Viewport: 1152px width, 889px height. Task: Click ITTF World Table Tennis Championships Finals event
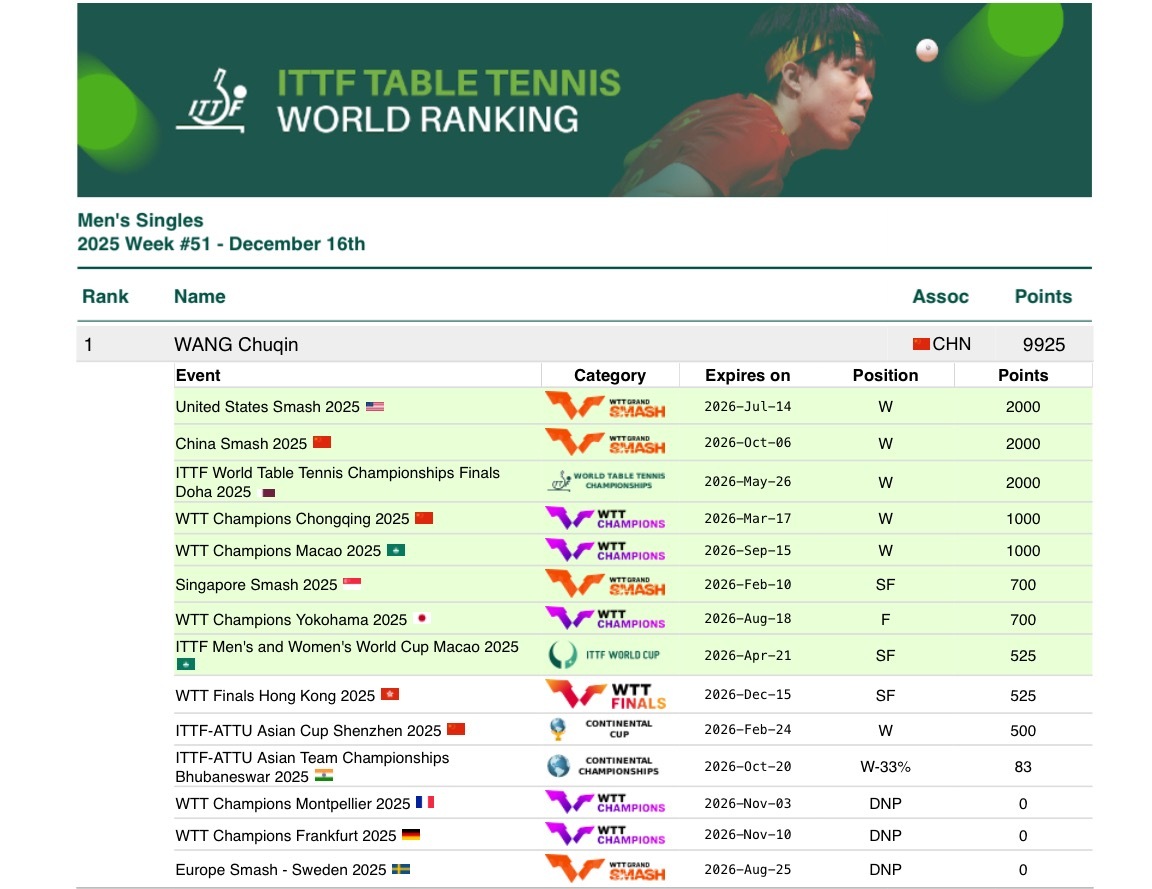[337, 482]
